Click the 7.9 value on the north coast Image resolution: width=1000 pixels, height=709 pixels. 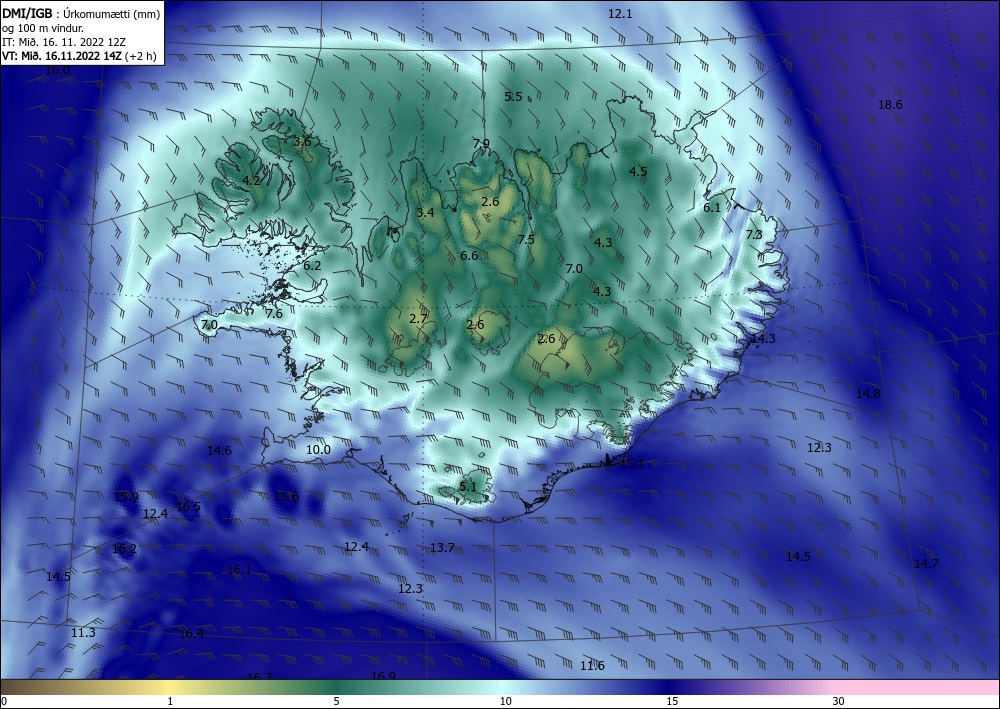point(482,143)
